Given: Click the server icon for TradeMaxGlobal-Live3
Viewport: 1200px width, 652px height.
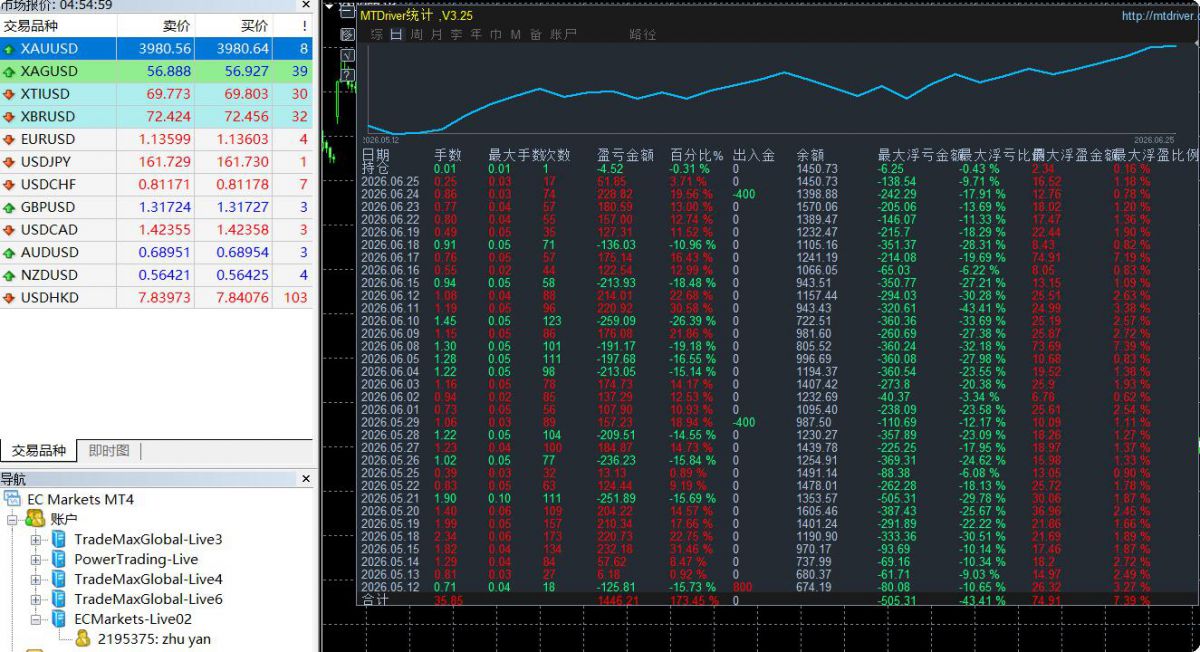Looking at the screenshot, I should click(58, 539).
